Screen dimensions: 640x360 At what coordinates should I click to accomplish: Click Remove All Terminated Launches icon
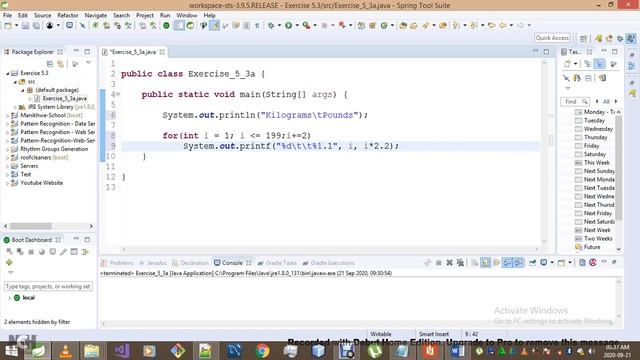pos(460,263)
